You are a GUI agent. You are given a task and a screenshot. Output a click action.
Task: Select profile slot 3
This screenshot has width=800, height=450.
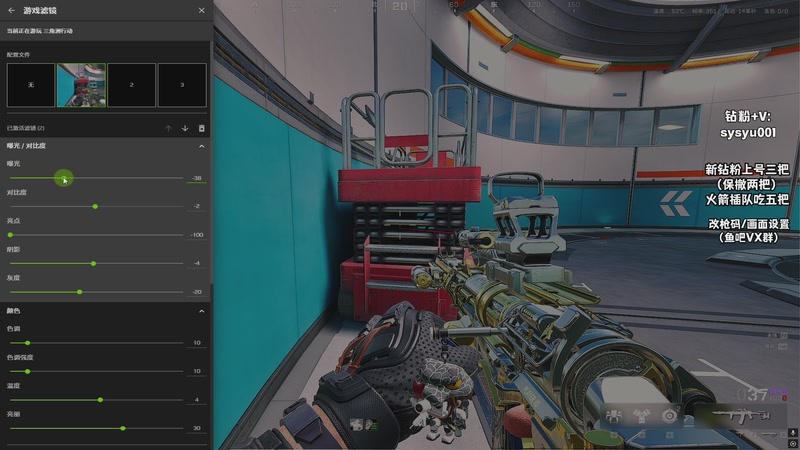[182, 85]
